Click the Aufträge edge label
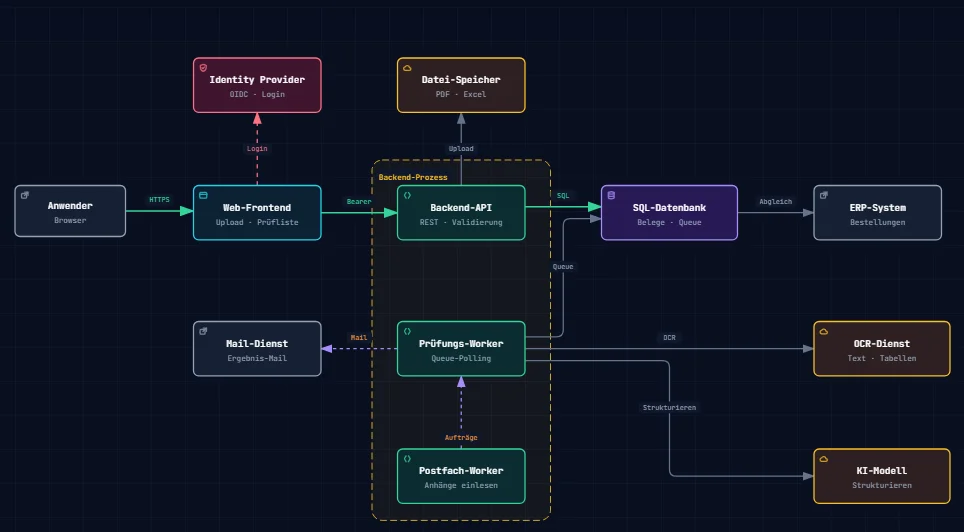This screenshot has height=532, width=964. coord(461,438)
